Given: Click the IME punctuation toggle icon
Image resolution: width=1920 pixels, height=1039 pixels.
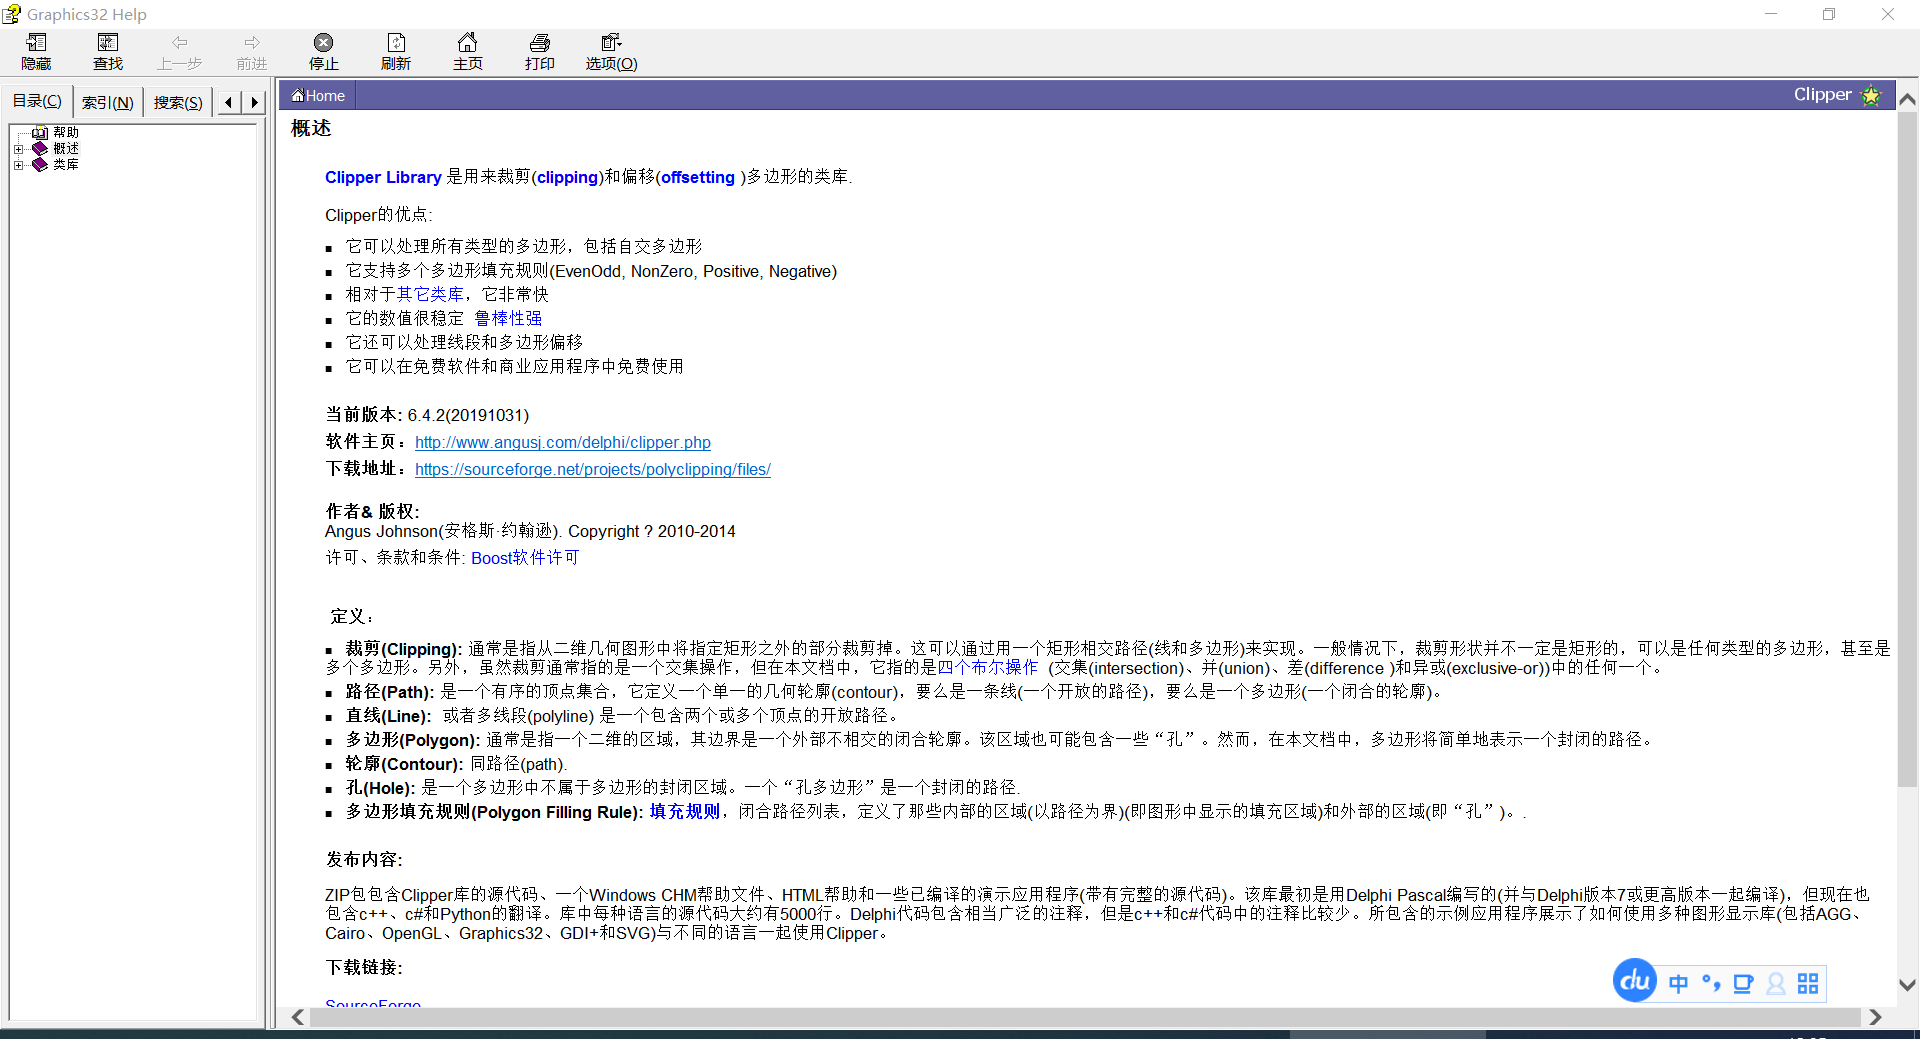Looking at the screenshot, I should (1711, 984).
